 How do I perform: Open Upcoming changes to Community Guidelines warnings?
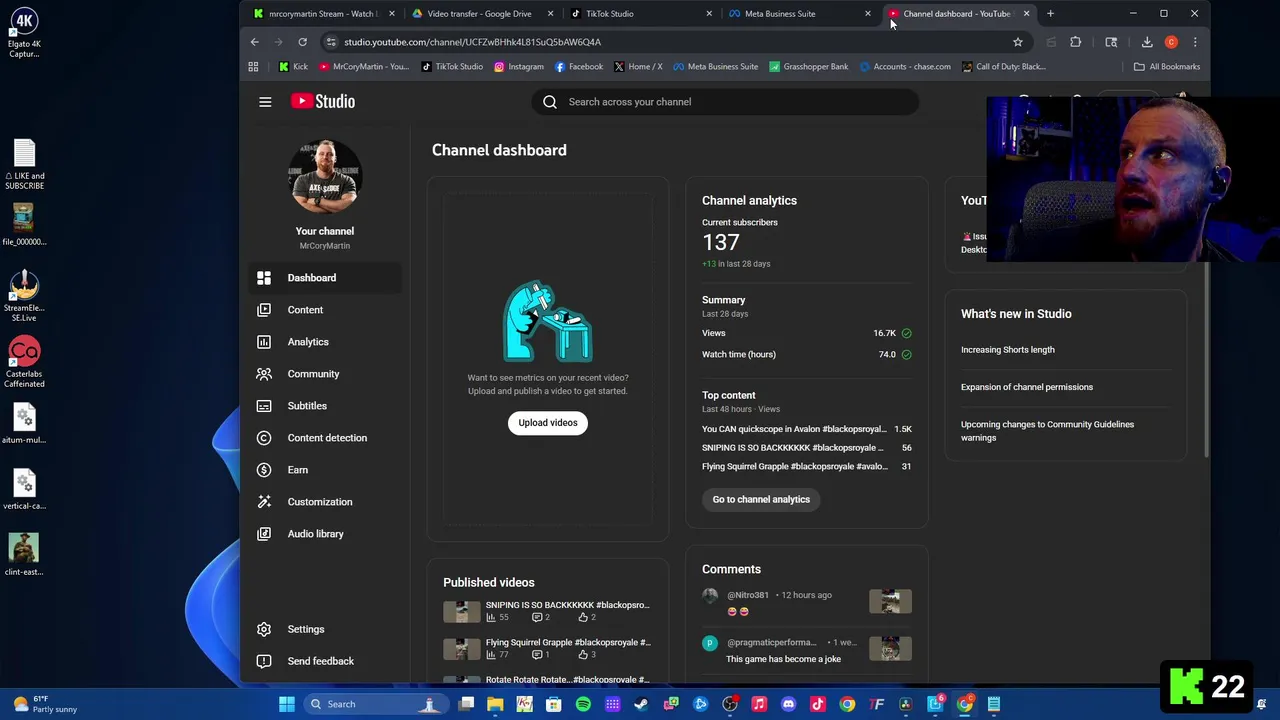(1047, 431)
